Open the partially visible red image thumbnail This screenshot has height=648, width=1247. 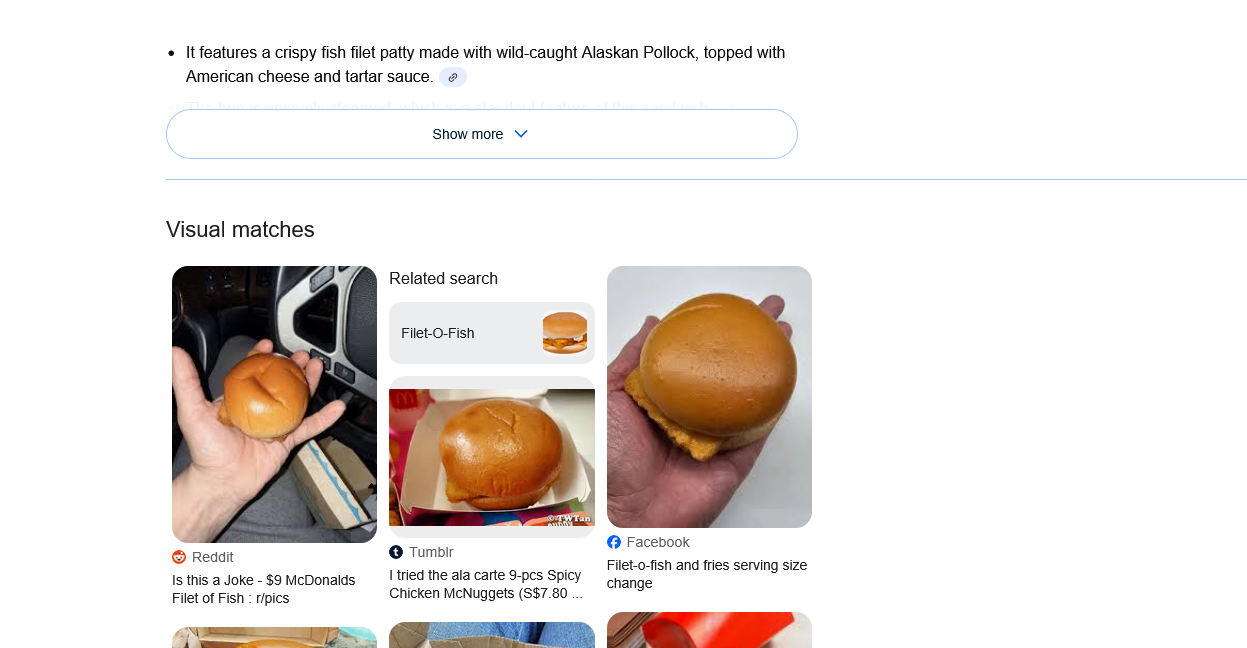(x=709, y=630)
